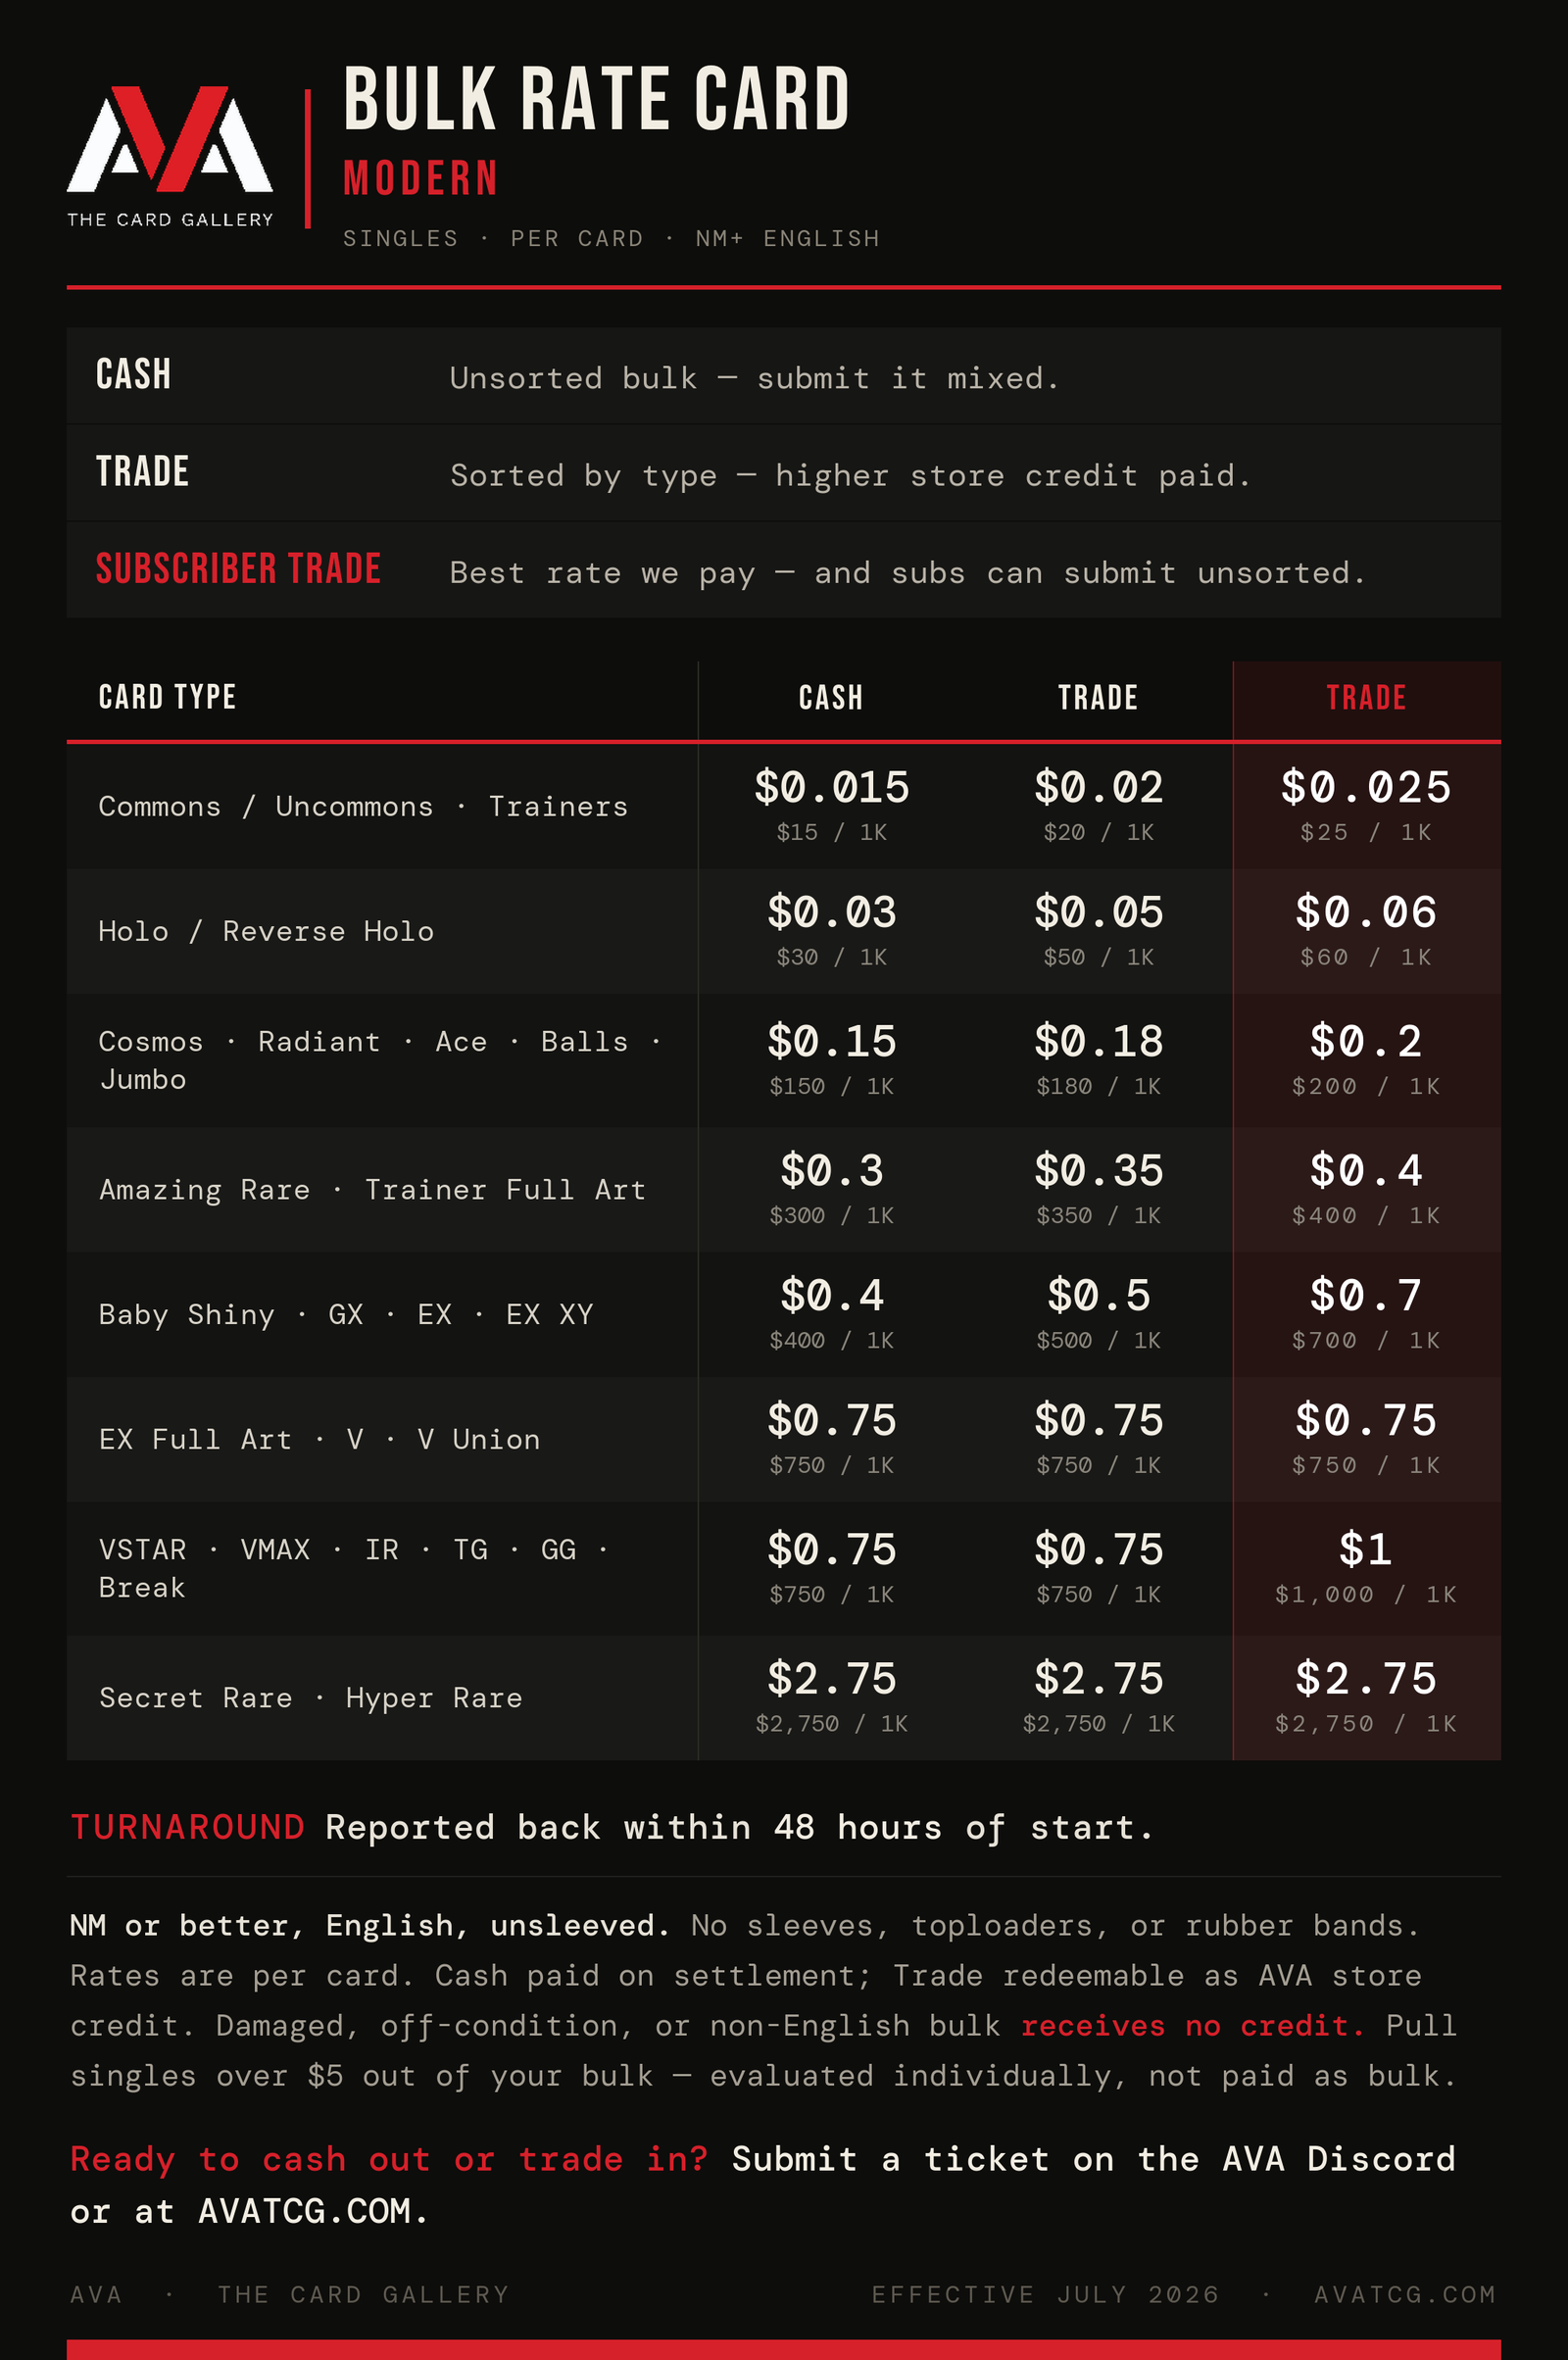Screen dimensions: 1568x2360
Task: Click the EX Full Art row label
Action: (x=319, y=1439)
